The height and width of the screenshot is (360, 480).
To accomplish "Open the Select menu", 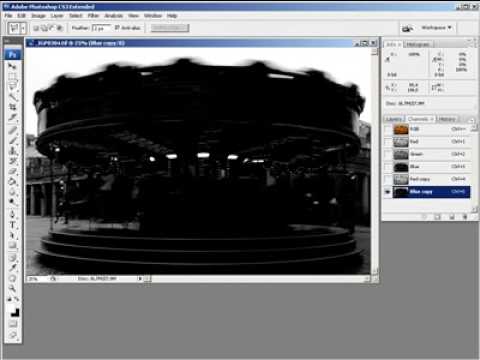I will coord(76,16).
